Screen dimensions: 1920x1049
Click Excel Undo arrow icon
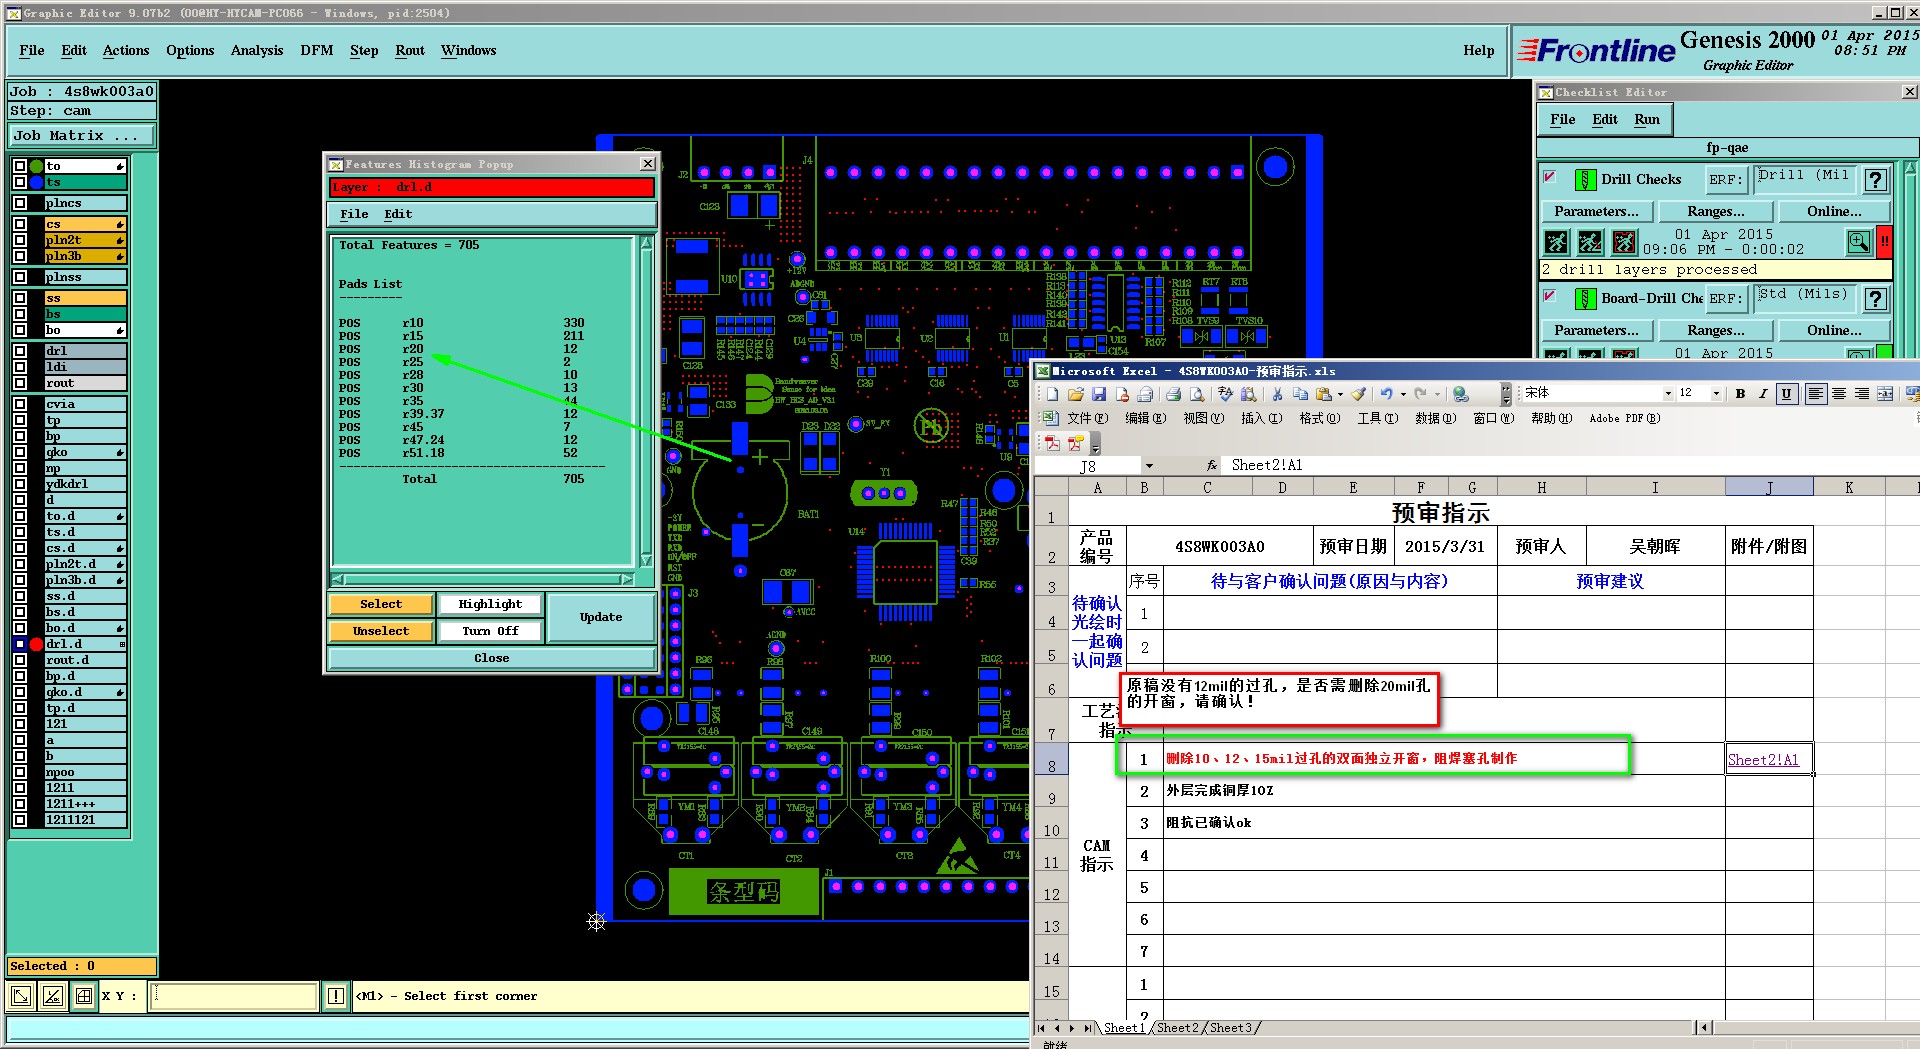(x=1386, y=394)
